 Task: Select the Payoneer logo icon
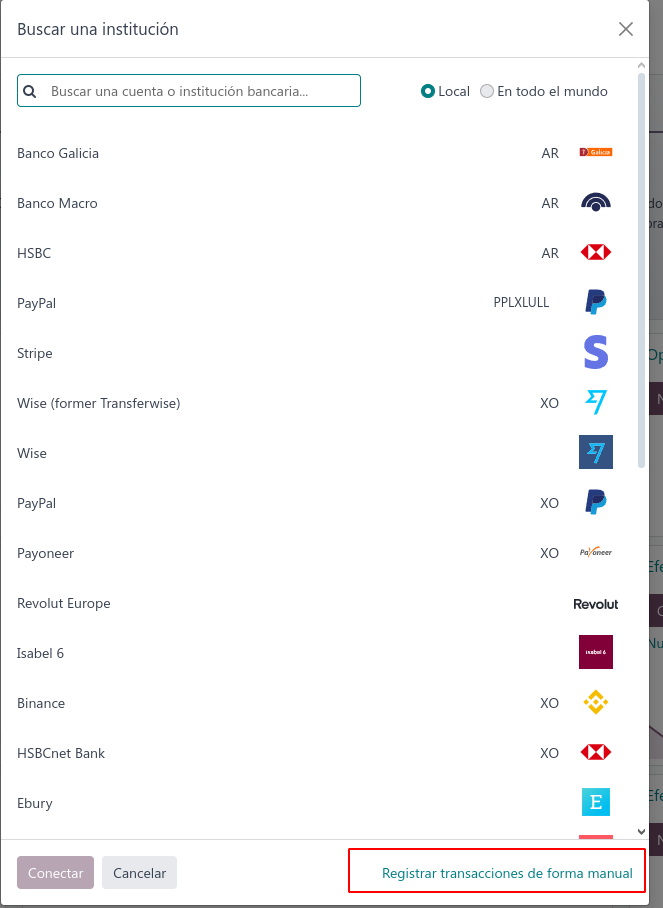pyautogui.click(x=596, y=552)
